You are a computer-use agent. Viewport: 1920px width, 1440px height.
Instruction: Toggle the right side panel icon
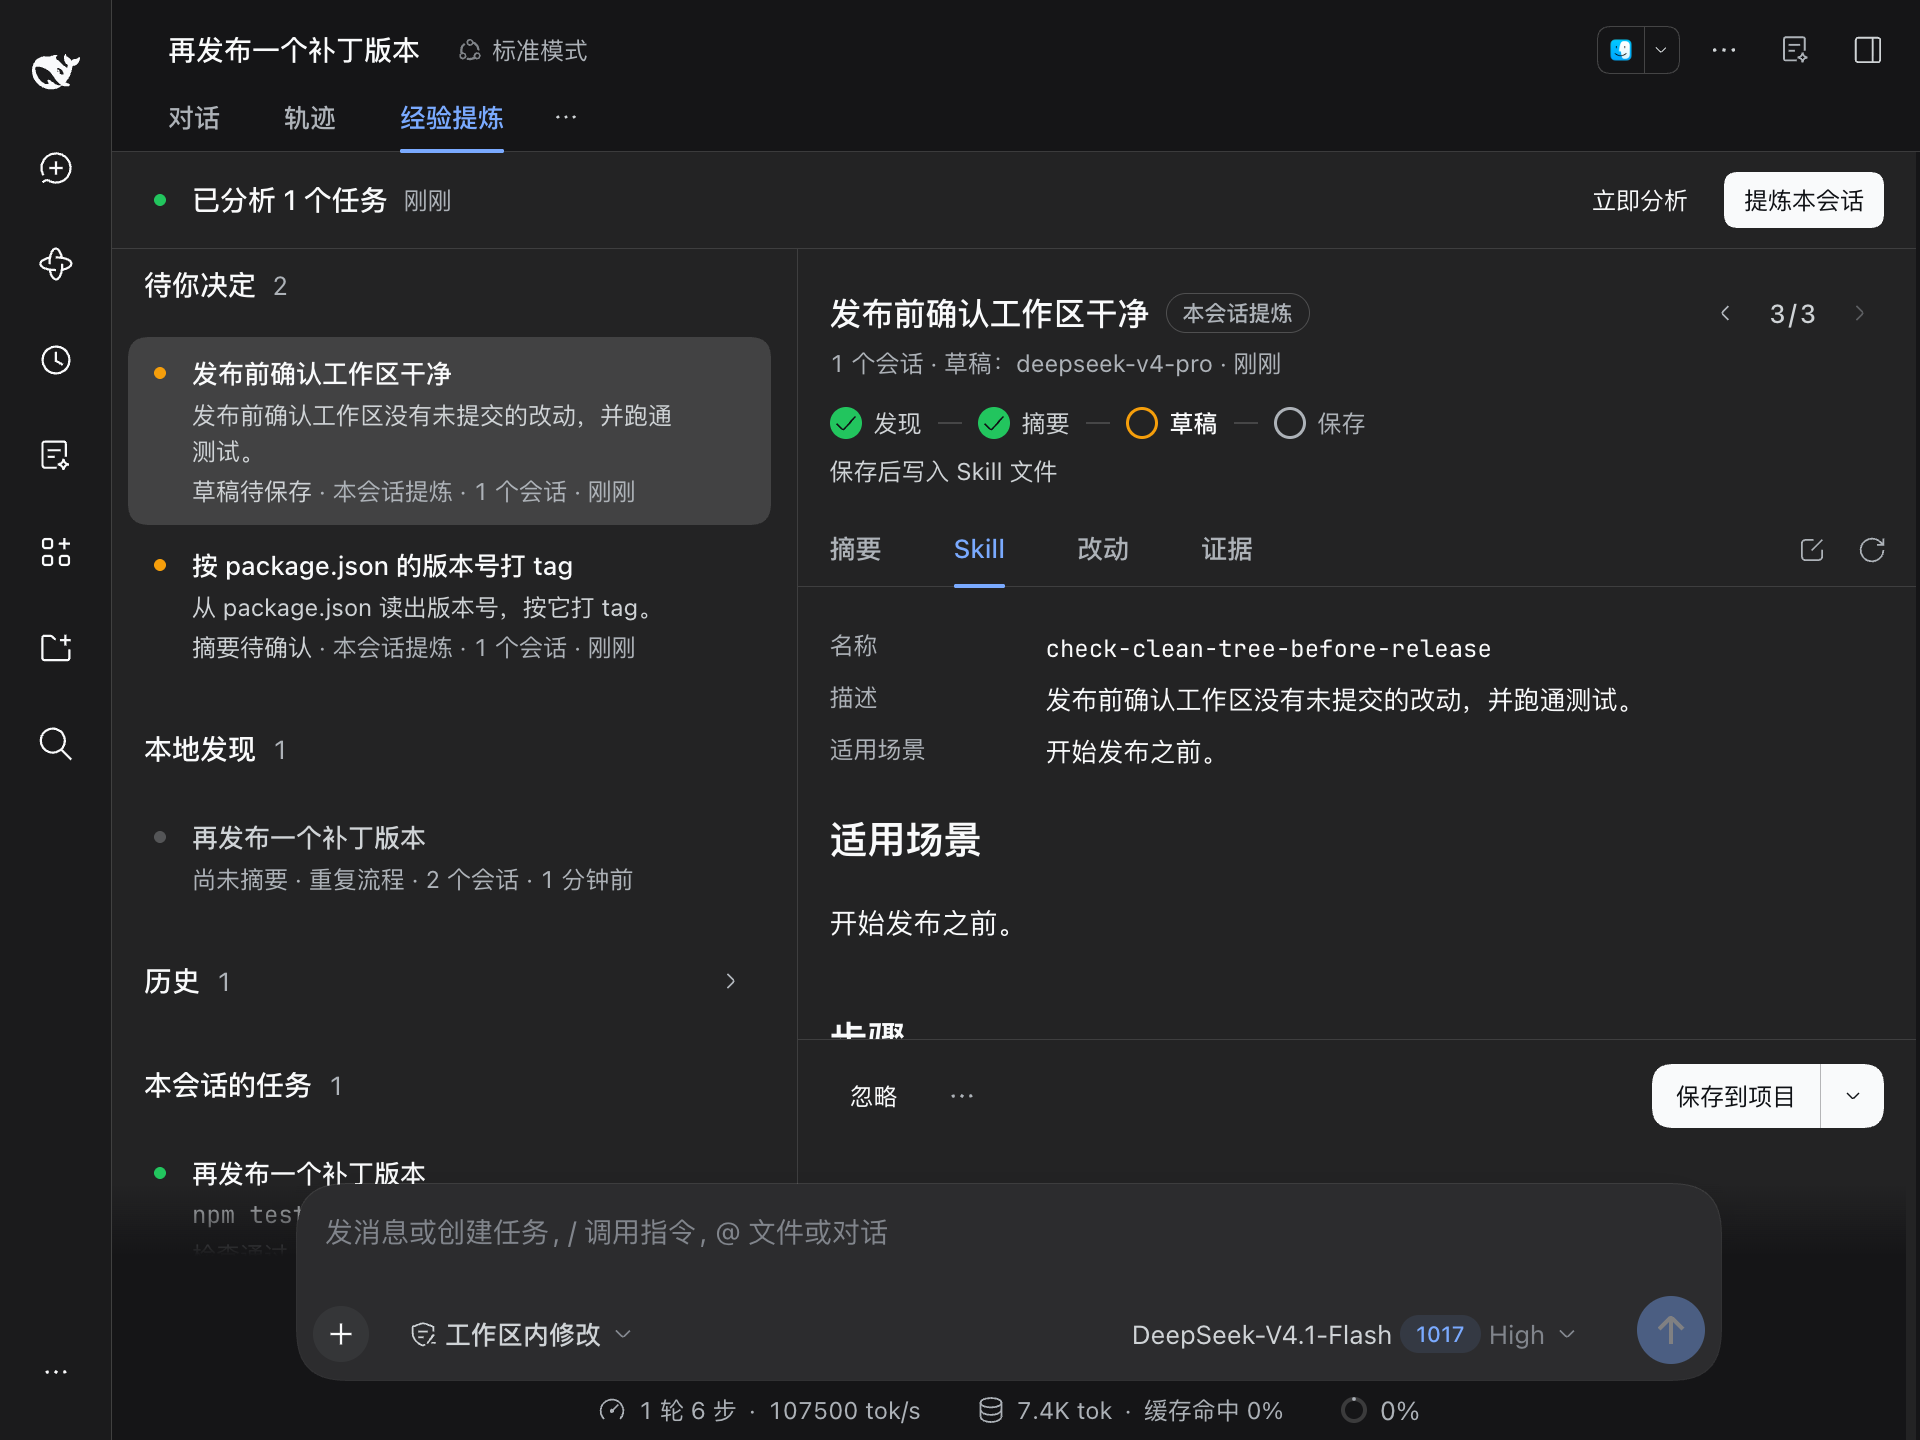[1868, 50]
